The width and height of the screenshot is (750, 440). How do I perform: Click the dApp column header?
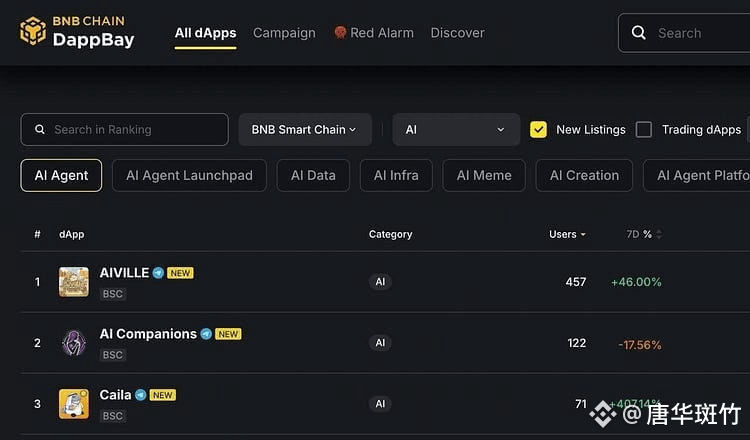click(72, 234)
